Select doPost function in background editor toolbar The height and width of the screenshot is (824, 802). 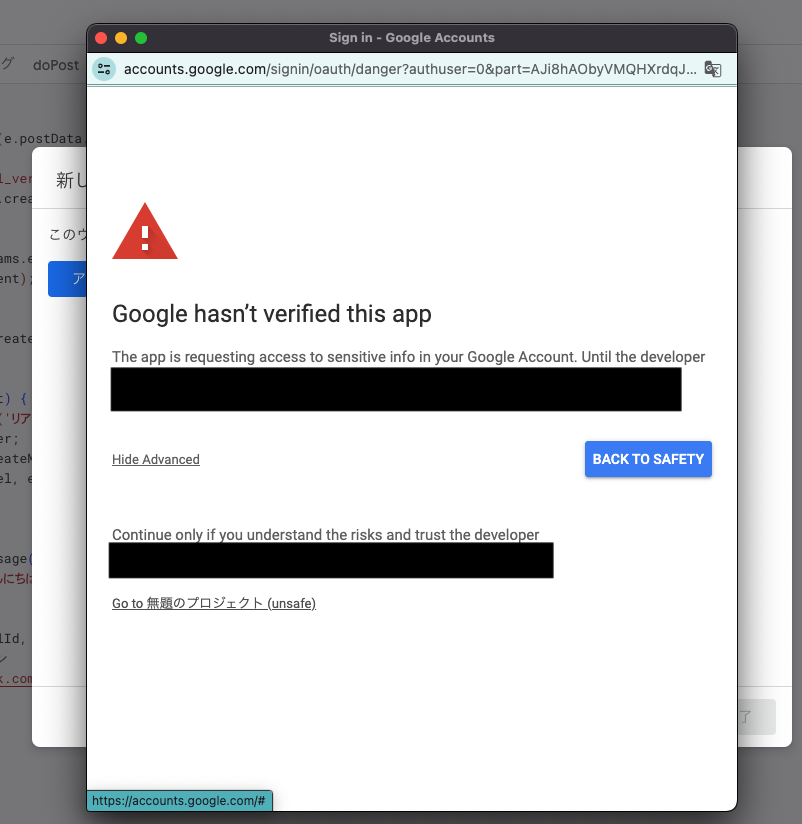[x=56, y=65]
